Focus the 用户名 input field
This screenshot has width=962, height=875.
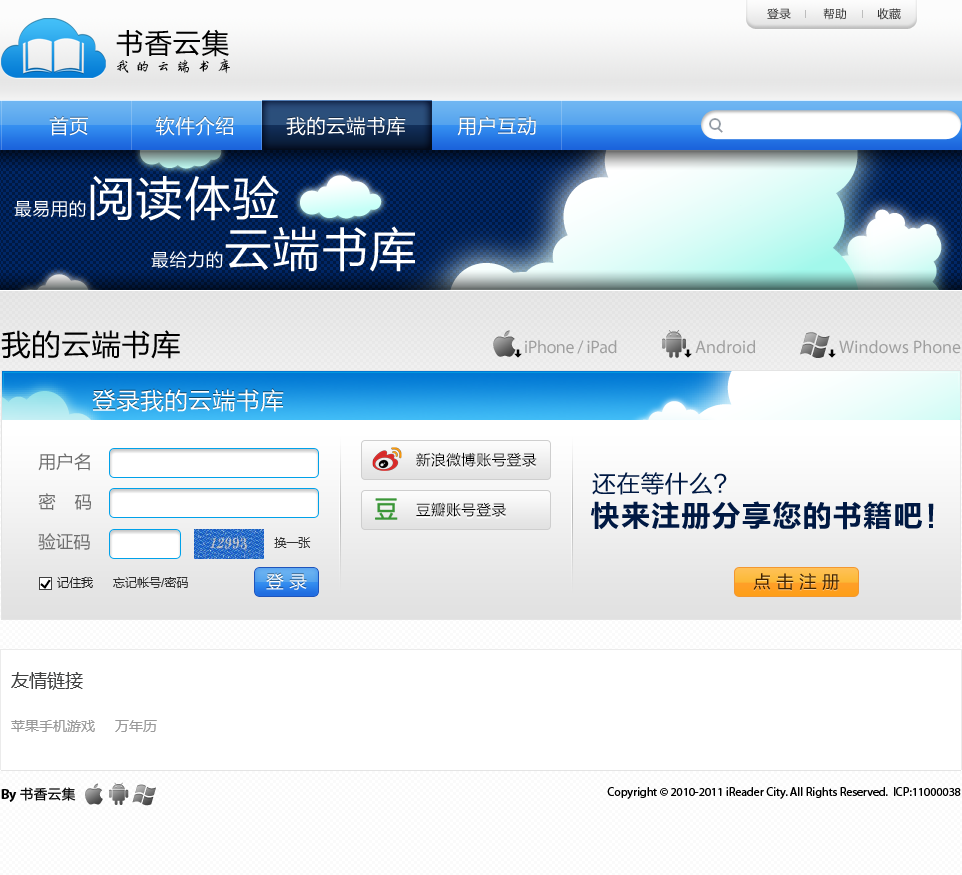(x=214, y=463)
